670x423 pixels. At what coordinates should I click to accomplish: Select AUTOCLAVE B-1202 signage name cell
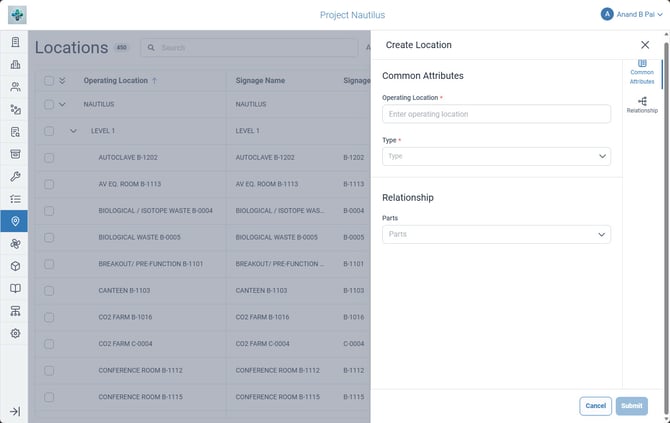point(265,157)
